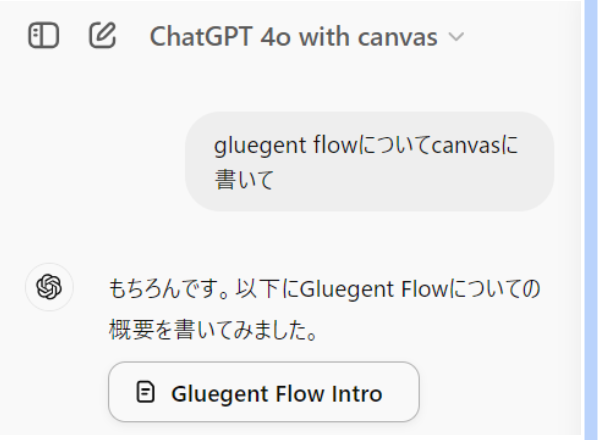Click Gluegent Flow text within the assistant reply
Viewport: 601px width, 440px height.
coord(374,289)
